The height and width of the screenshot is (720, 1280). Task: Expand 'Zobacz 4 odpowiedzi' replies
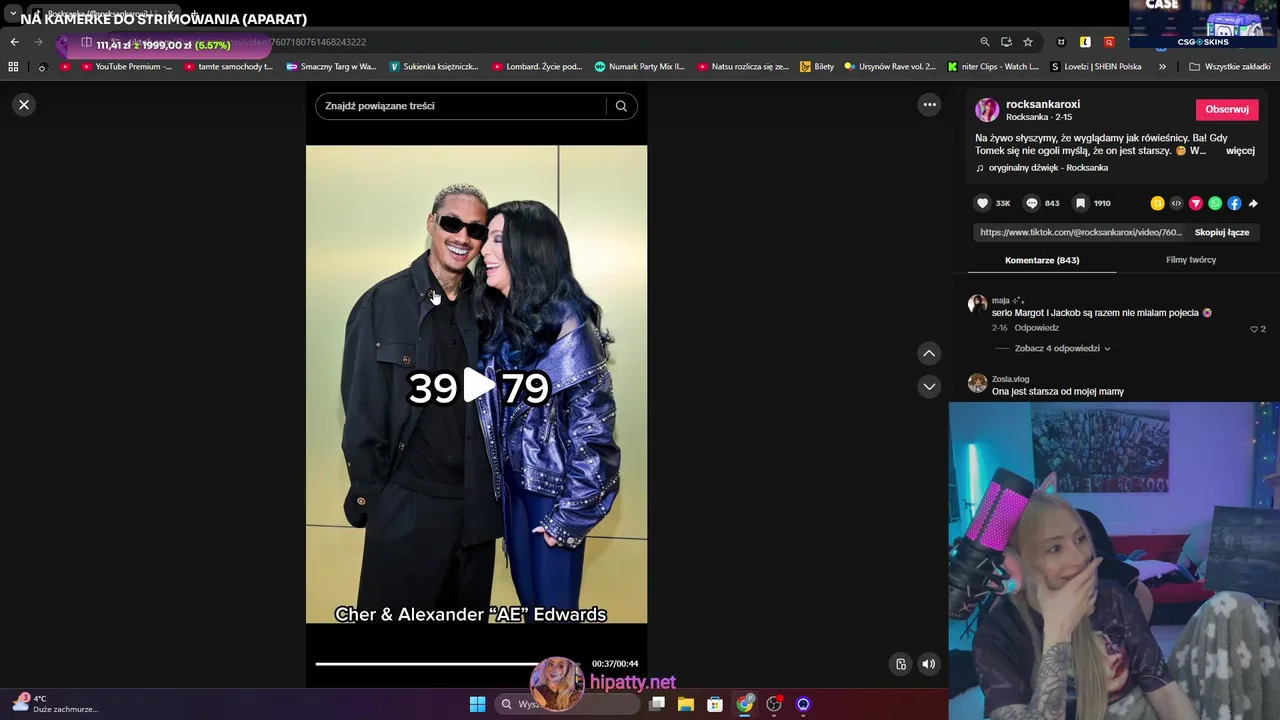click(1062, 349)
